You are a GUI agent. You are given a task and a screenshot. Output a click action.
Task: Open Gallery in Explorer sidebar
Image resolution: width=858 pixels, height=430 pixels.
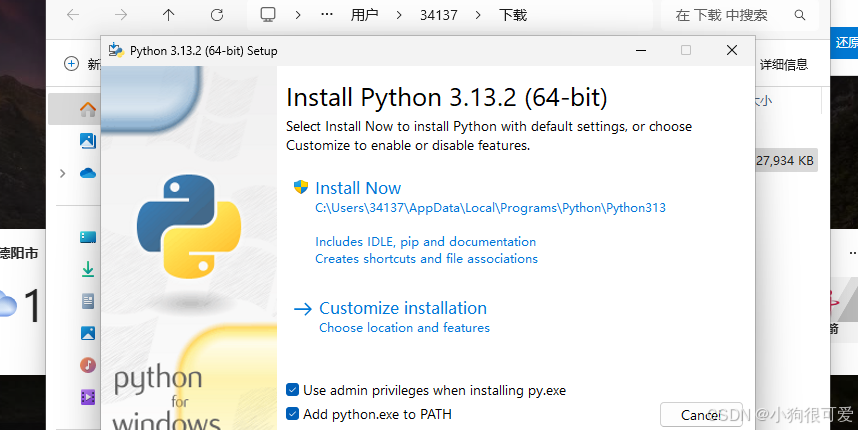tap(88, 141)
